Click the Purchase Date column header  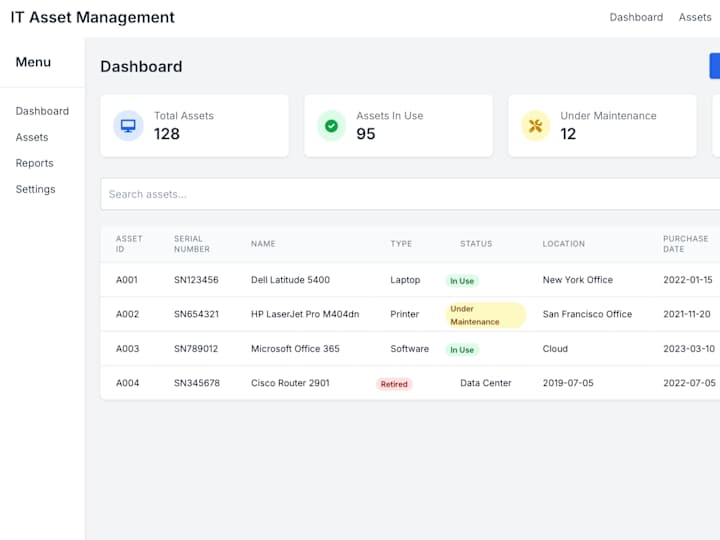pyautogui.click(x=686, y=244)
